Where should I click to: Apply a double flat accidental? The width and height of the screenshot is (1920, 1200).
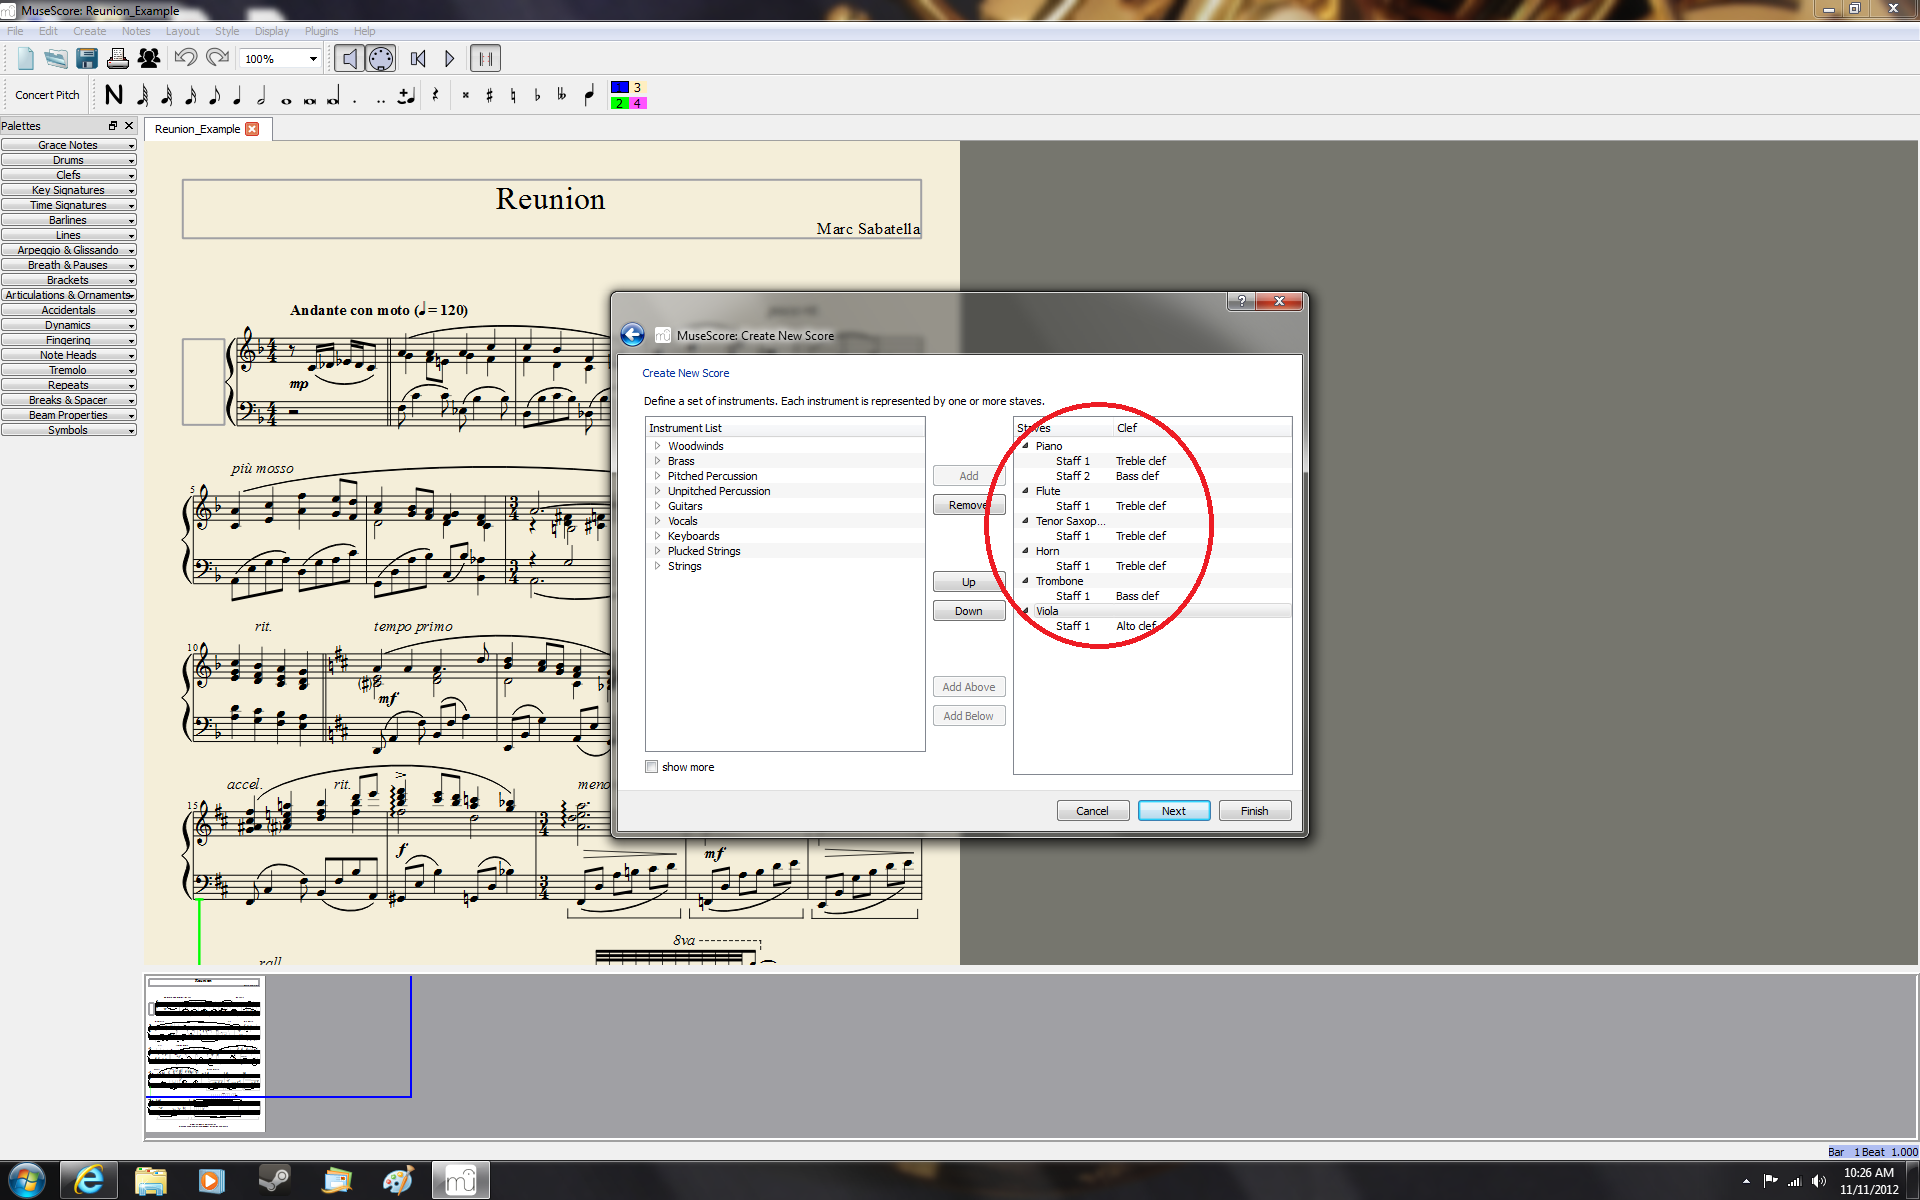pyautogui.click(x=562, y=96)
